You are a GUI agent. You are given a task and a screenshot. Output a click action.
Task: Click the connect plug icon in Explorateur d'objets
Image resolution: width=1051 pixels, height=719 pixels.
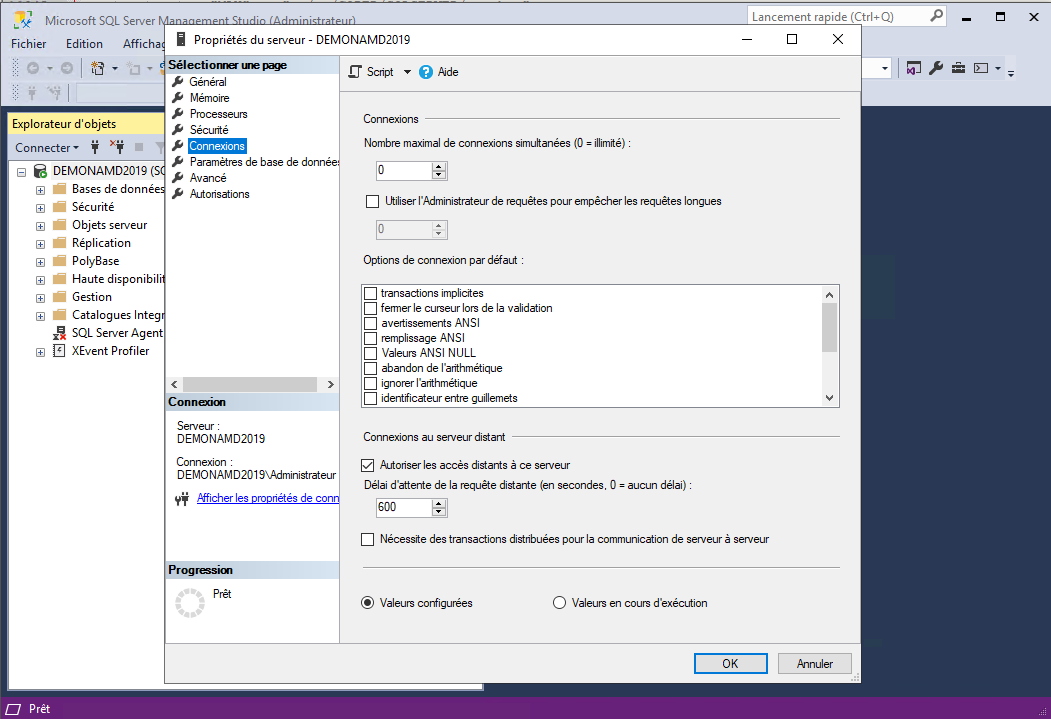coord(95,147)
